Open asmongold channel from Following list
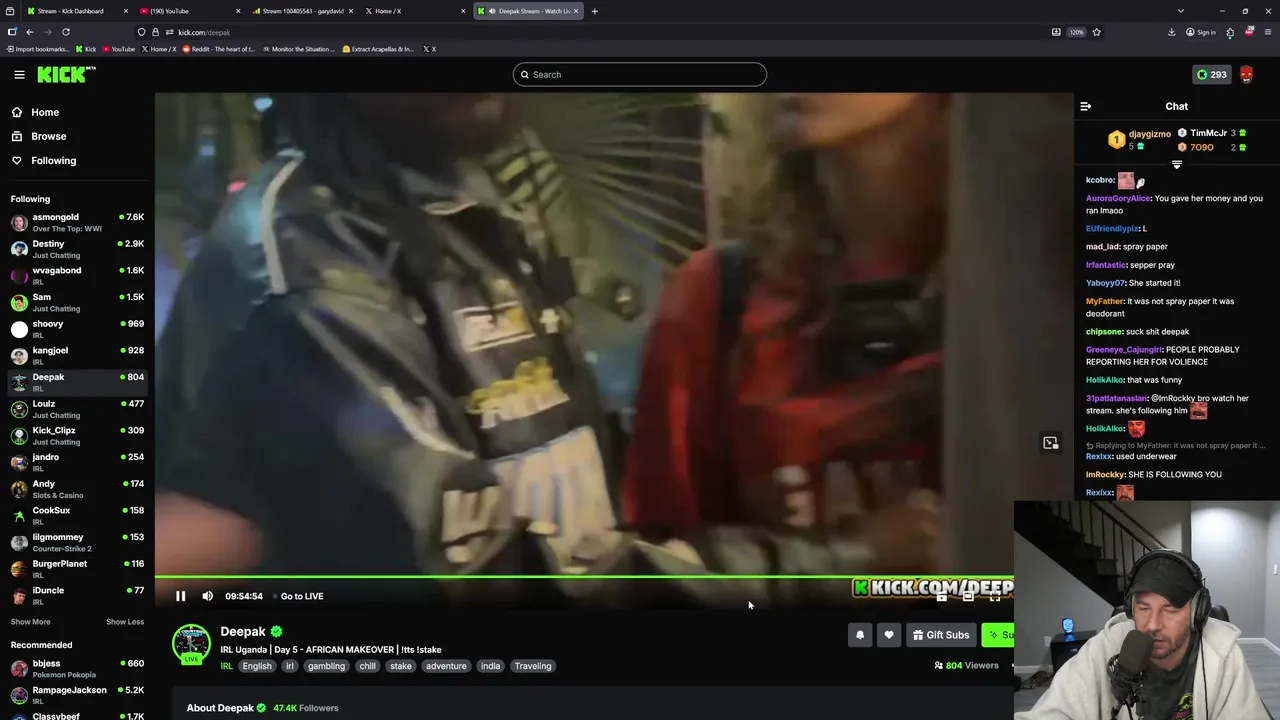Viewport: 1280px width, 720px height. point(77,222)
